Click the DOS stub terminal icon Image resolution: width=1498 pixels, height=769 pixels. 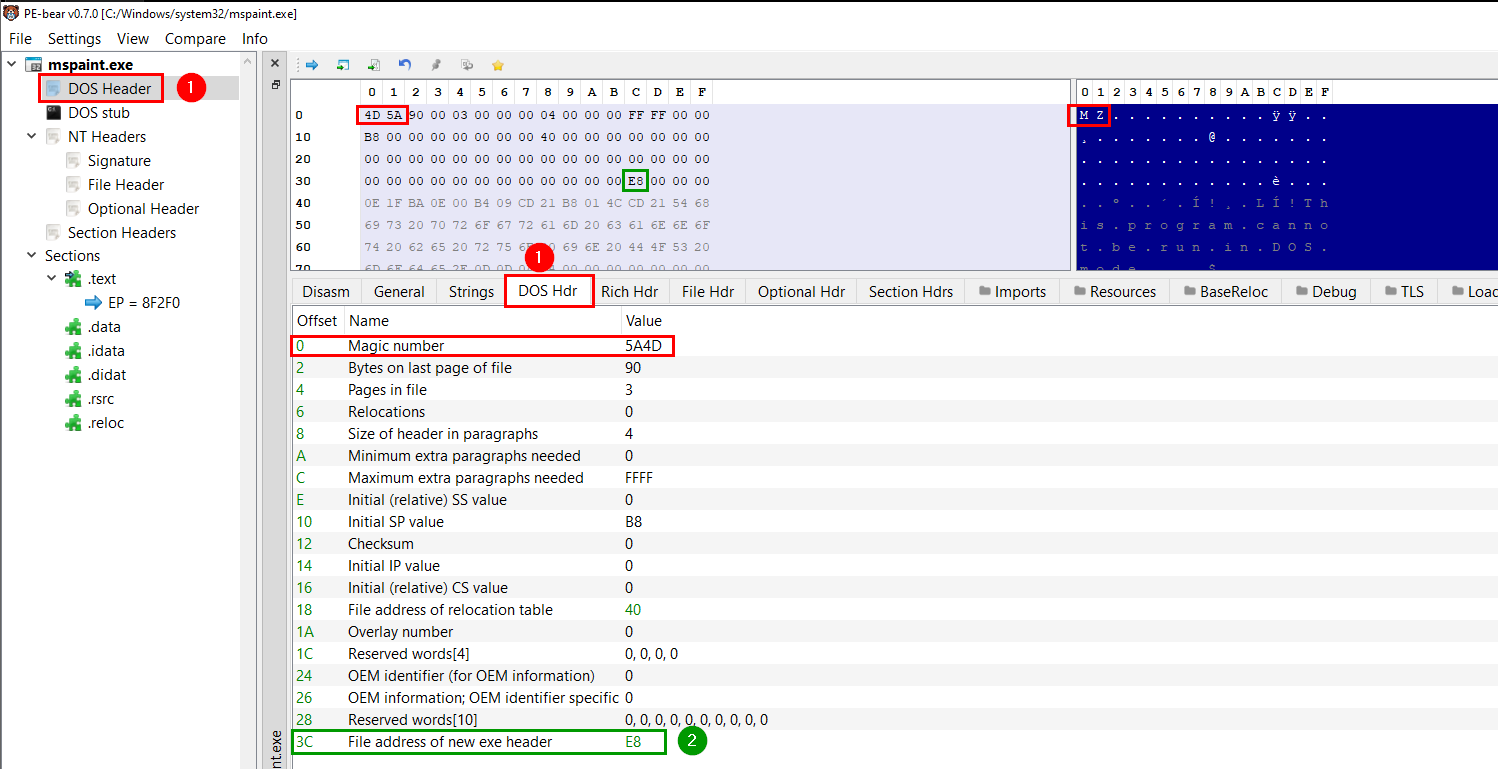54,113
